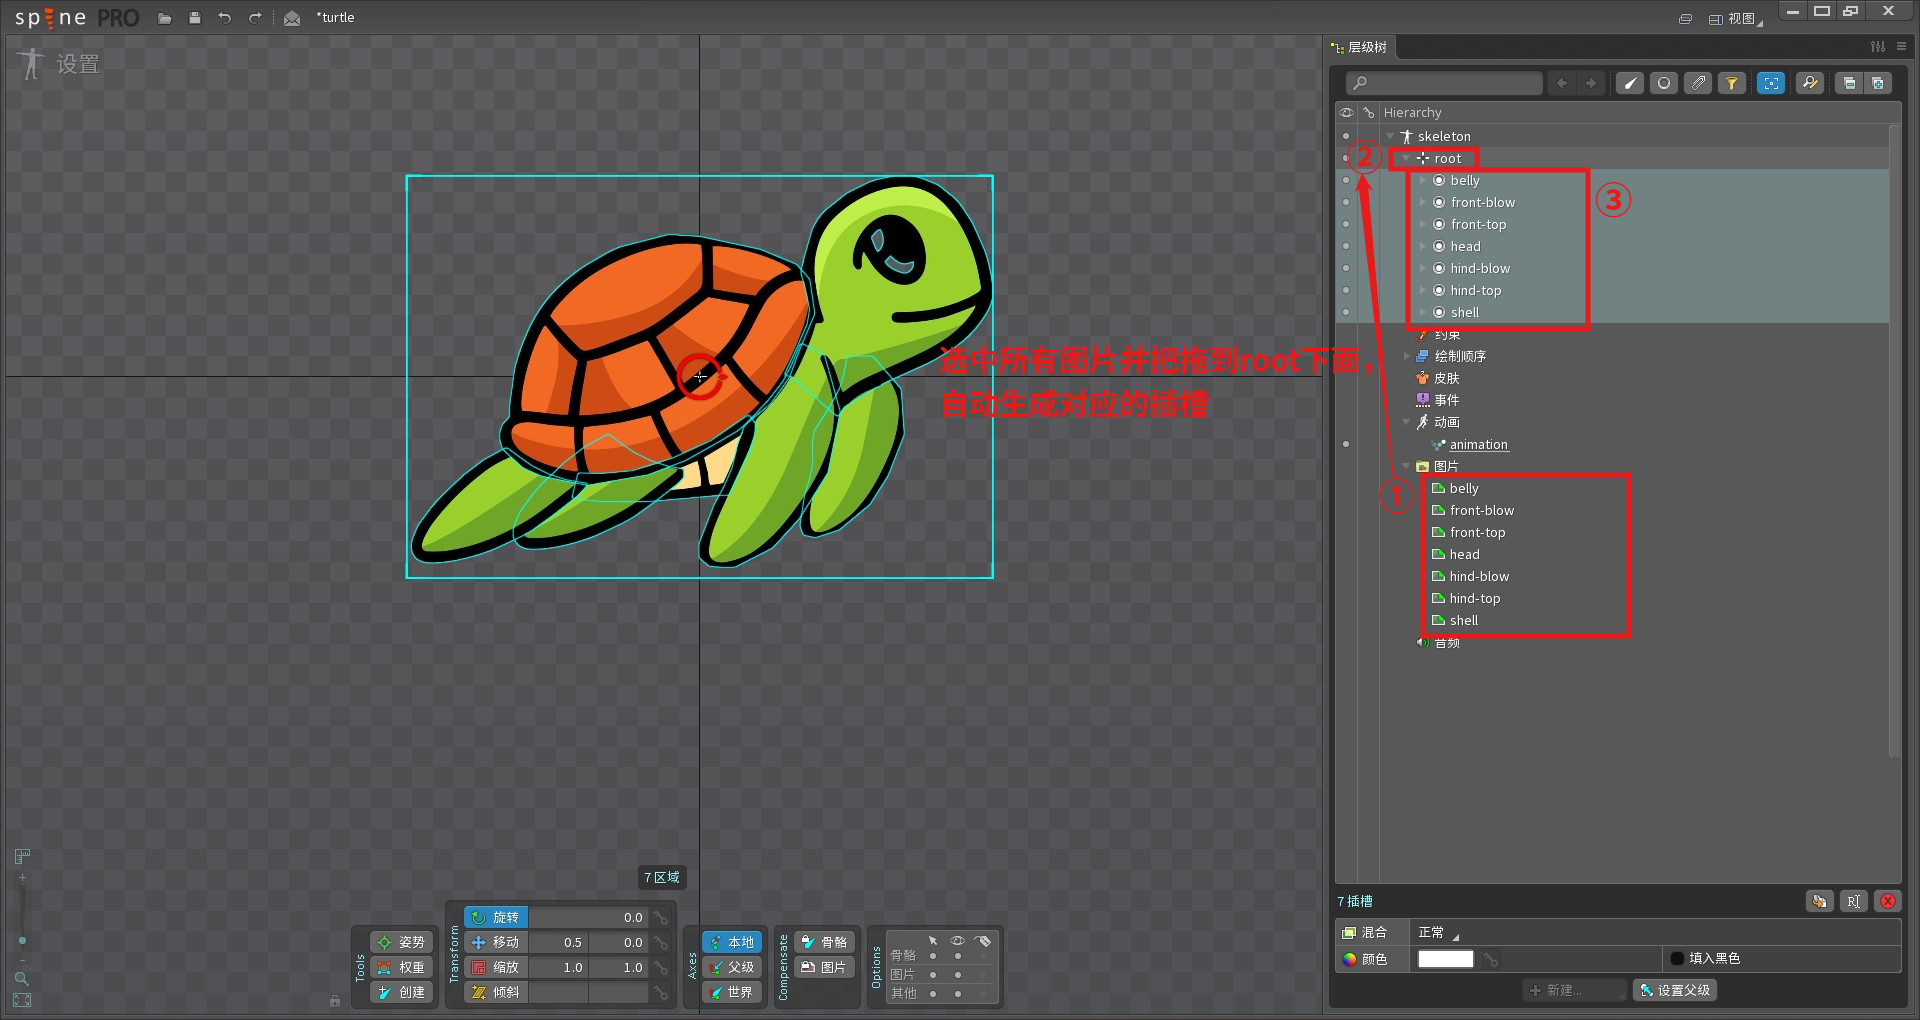This screenshot has height=1020, width=1920.
Task: Undo the last action
Action: pyautogui.click(x=225, y=18)
